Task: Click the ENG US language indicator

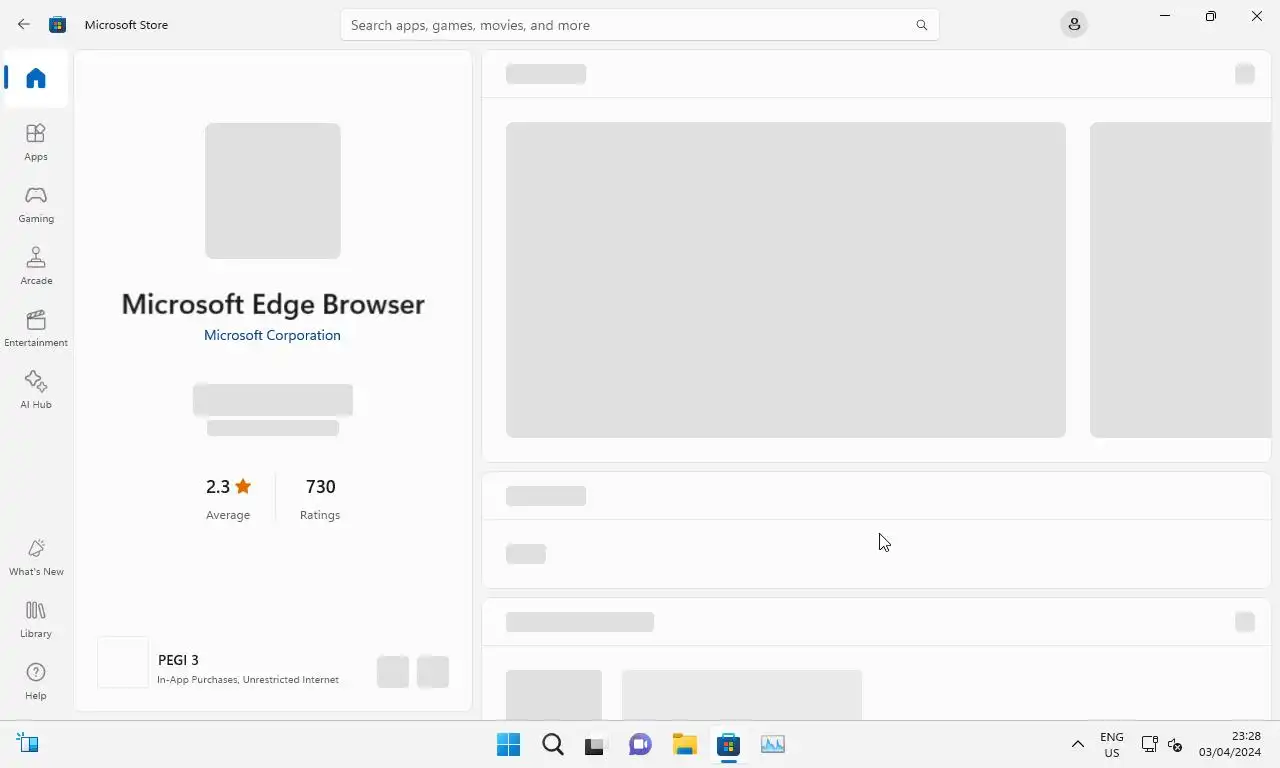Action: [1111, 745]
